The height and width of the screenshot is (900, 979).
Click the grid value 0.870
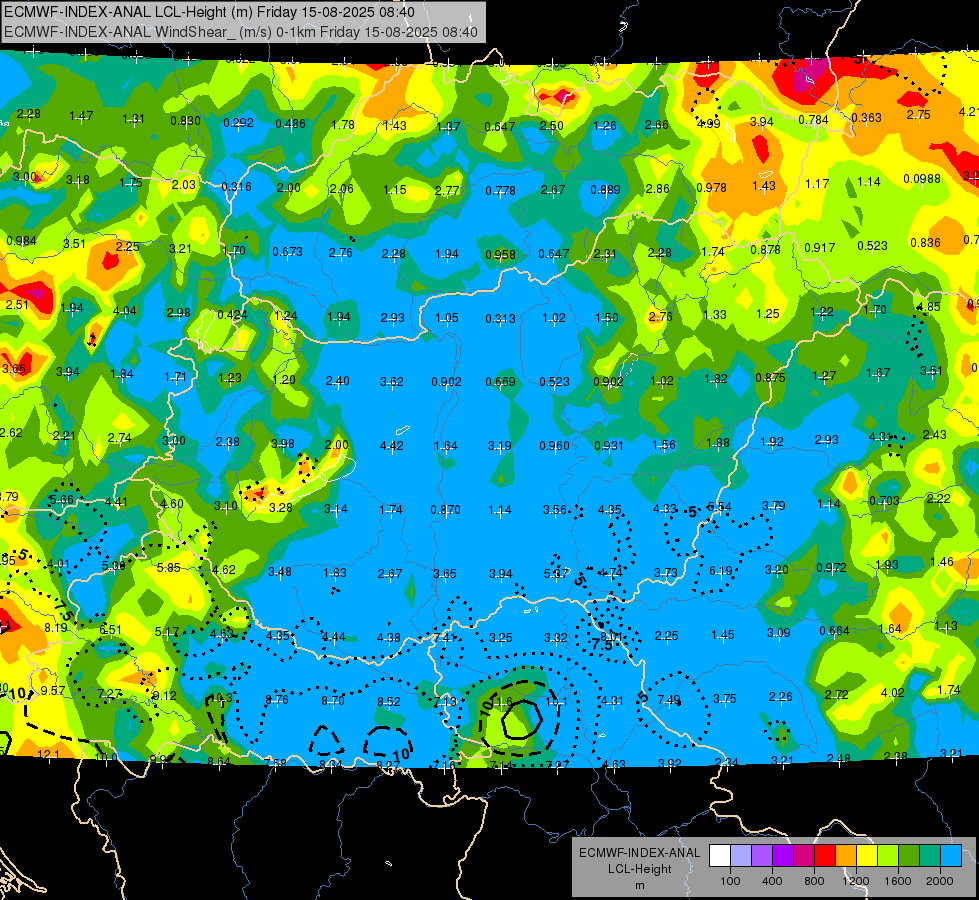(445, 510)
